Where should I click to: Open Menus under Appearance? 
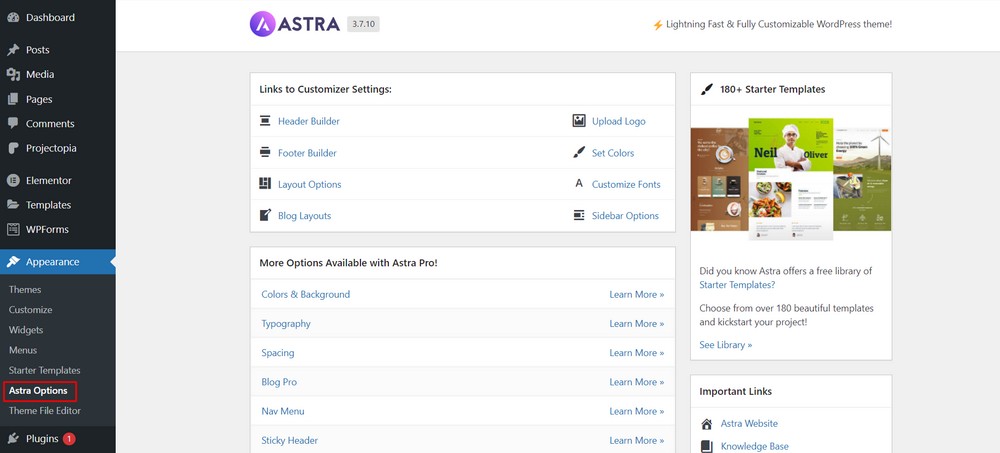(x=23, y=350)
